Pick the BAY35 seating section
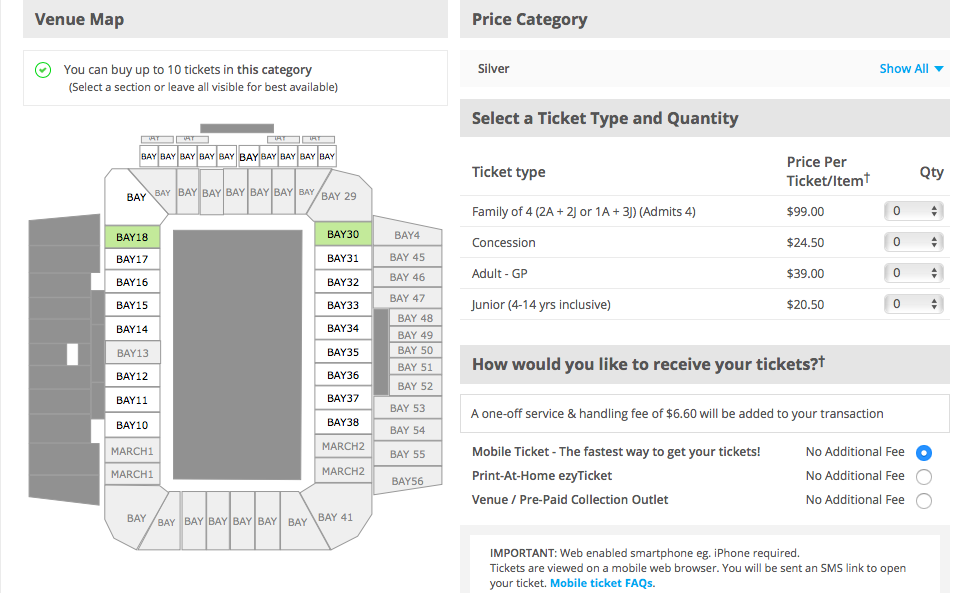Screen dimensions: 969x593 [x=343, y=352]
